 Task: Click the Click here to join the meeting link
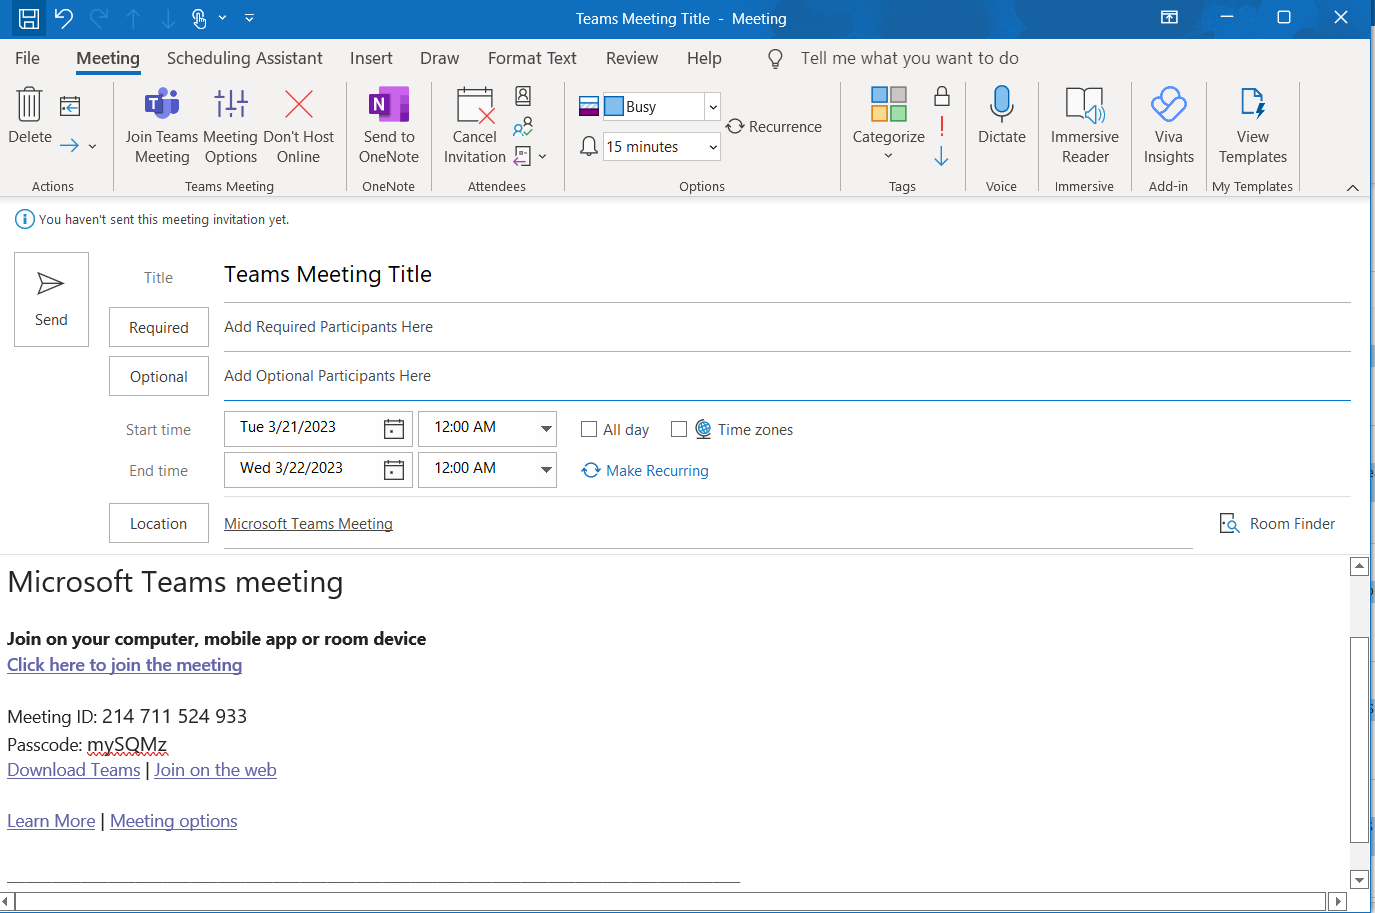(x=125, y=665)
